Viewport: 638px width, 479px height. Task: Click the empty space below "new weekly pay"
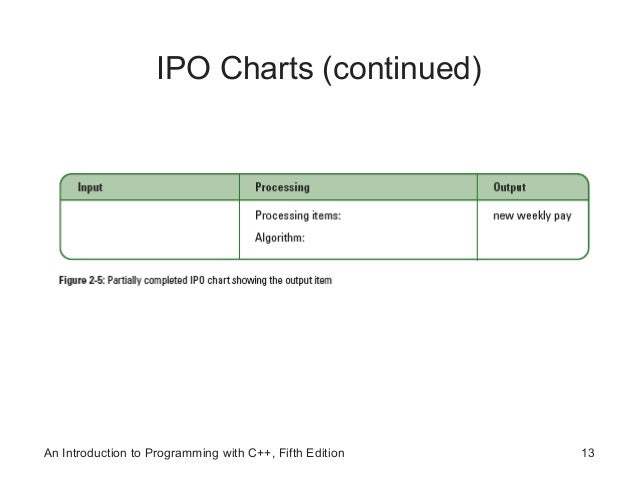pyautogui.click(x=532, y=241)
